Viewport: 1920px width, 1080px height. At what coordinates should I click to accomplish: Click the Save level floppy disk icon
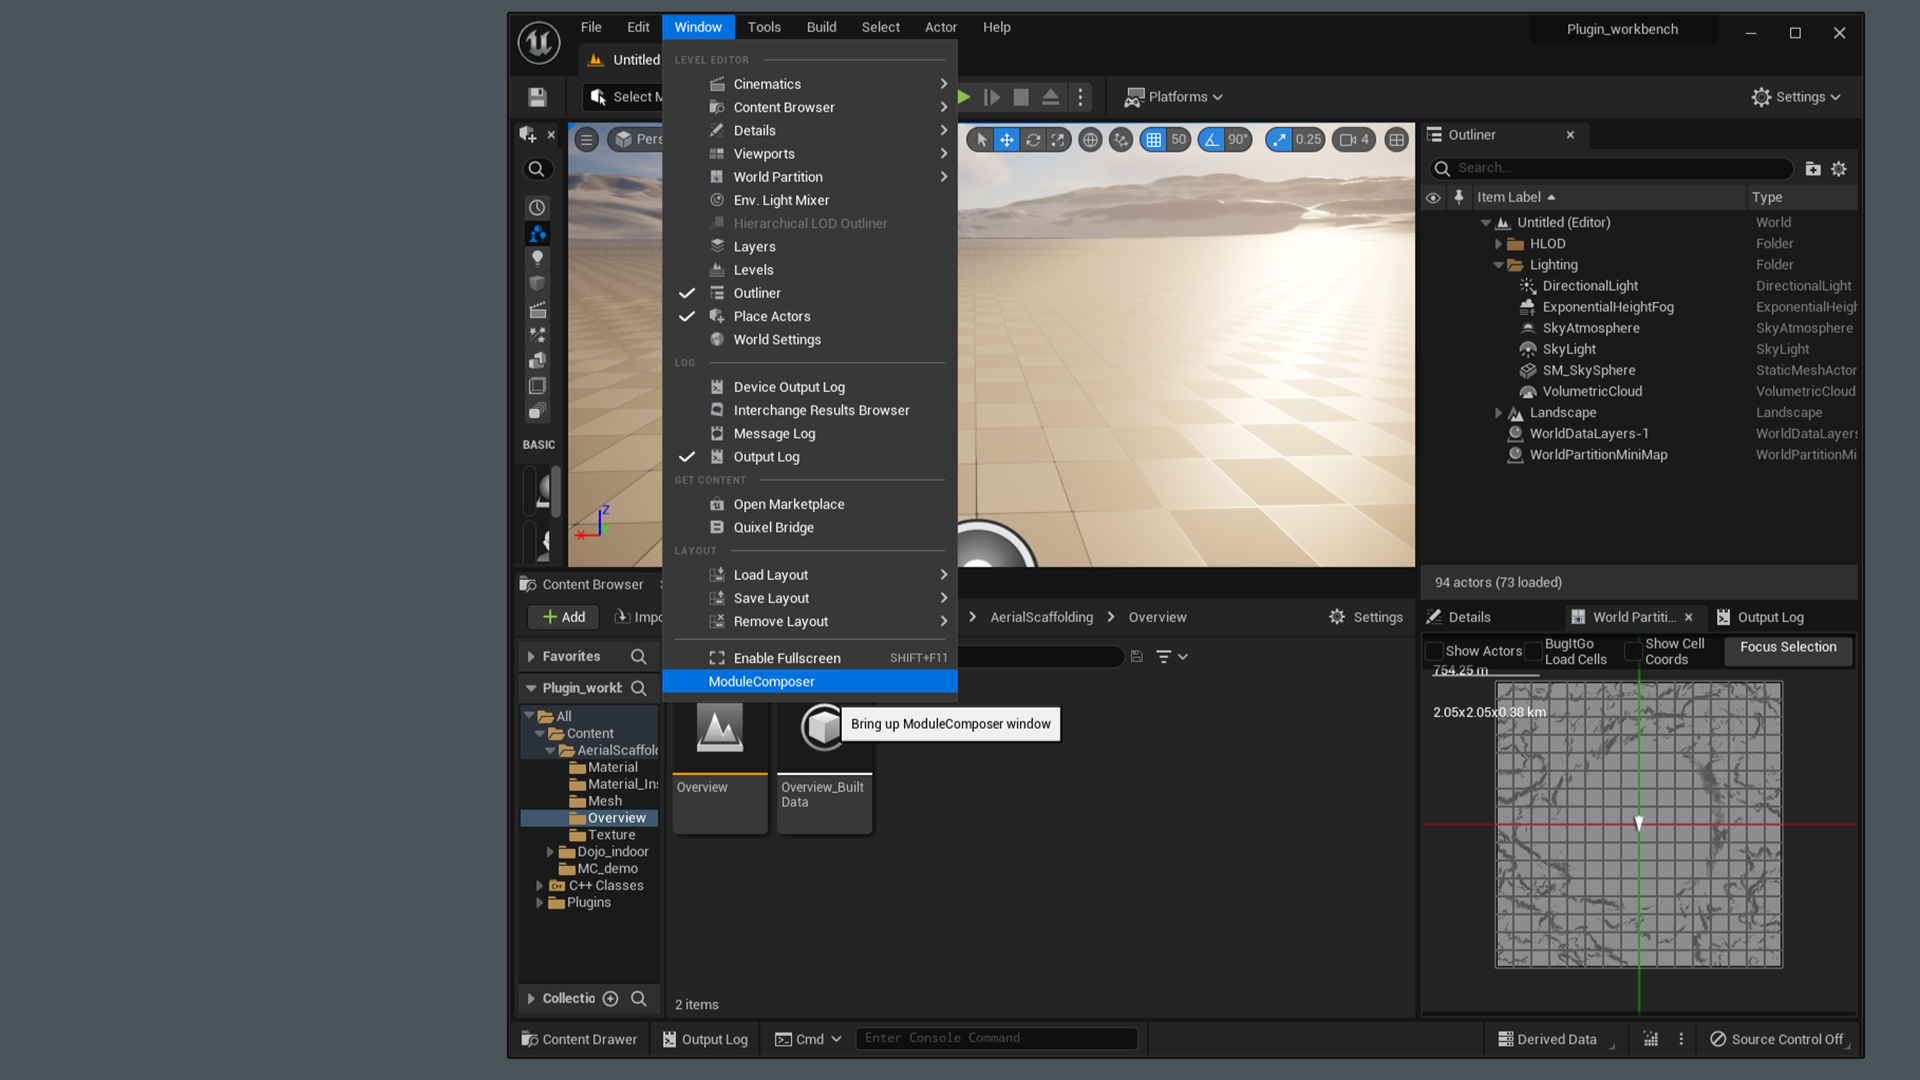538,97
